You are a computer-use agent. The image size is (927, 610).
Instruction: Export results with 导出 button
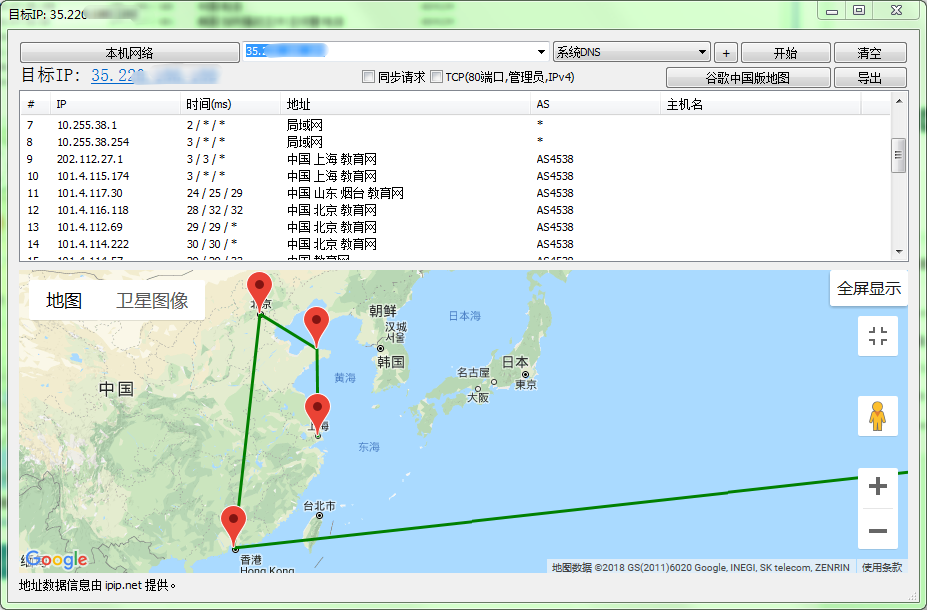click(870, 77)
